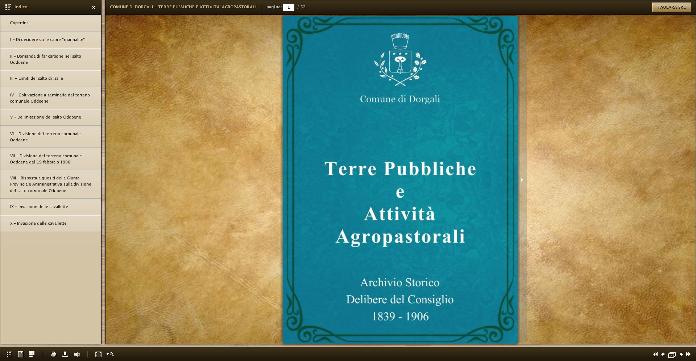696x361 pixels.
Task: Click the thumbnails grid icon in bottom toolbar
Action: coord(8,354)
